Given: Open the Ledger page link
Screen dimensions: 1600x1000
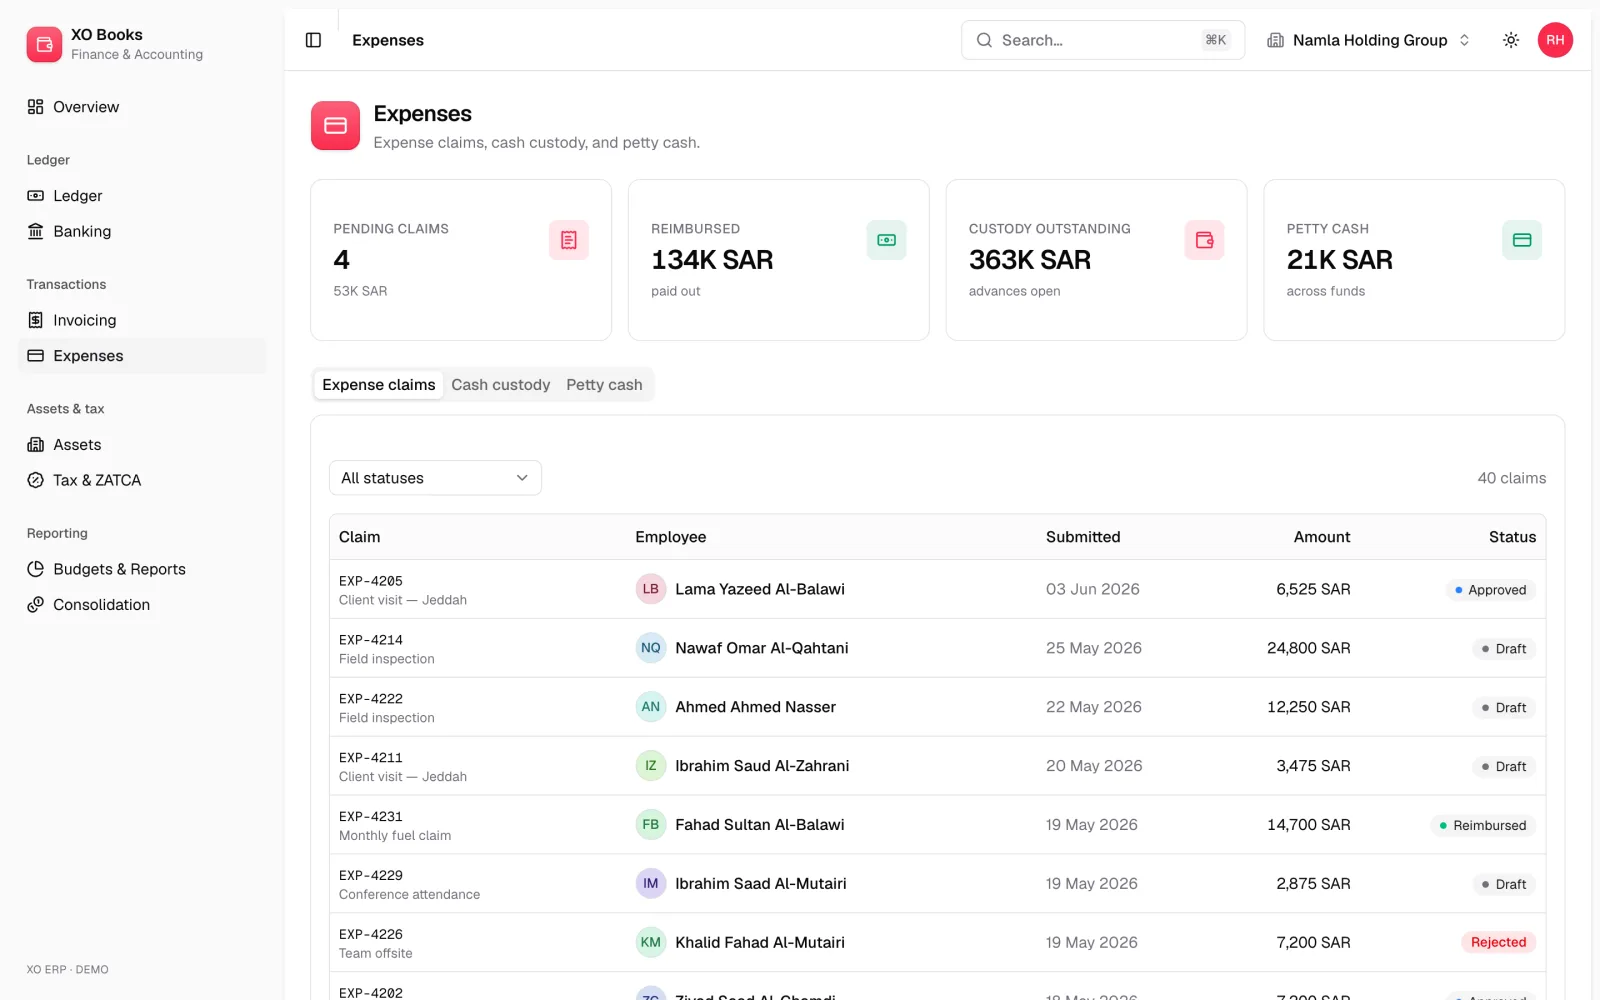Looking at the screenshot, I should pyautogui.click(x=142, y=196).
